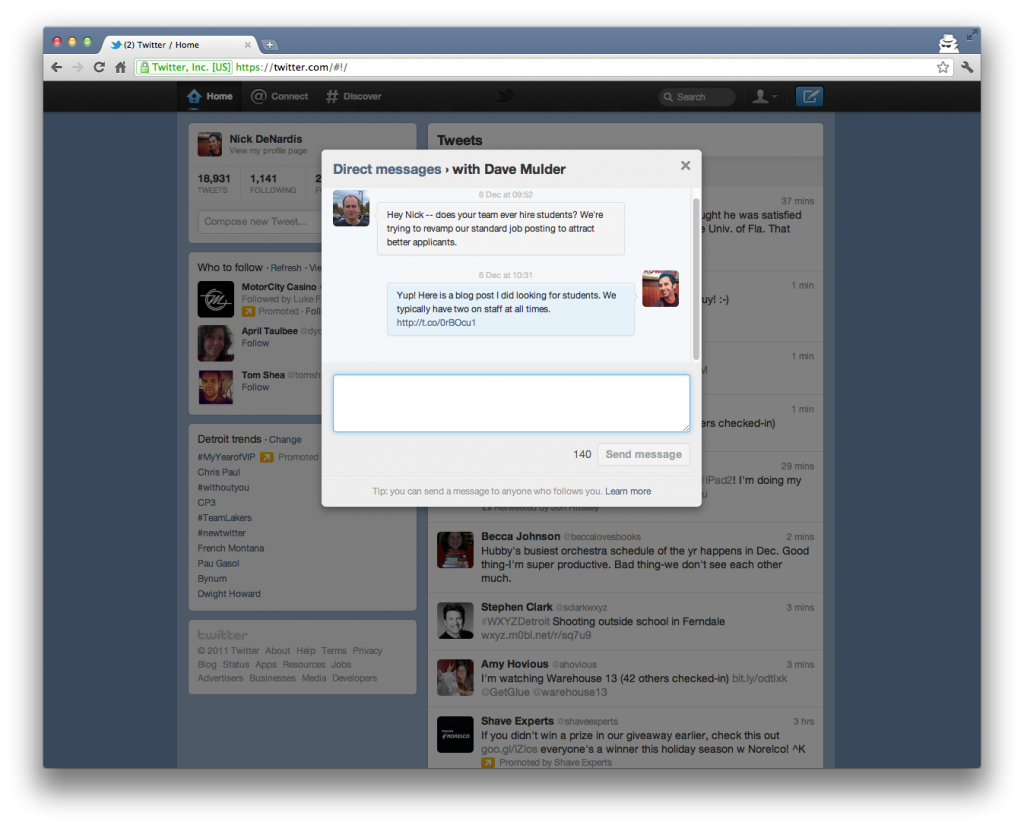The width and height of the screenshot is (1024, 828).
Task: Open the wrench settings menu
Action: [x=967, y=67]
